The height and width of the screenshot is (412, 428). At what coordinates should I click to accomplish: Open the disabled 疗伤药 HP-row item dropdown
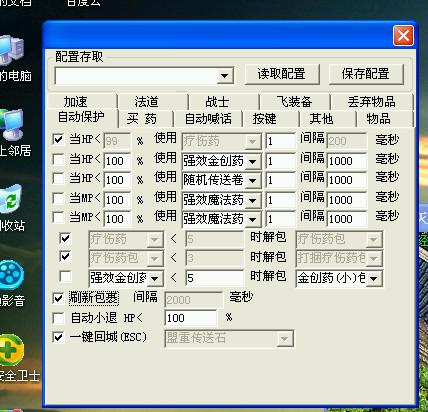point(252,142)
